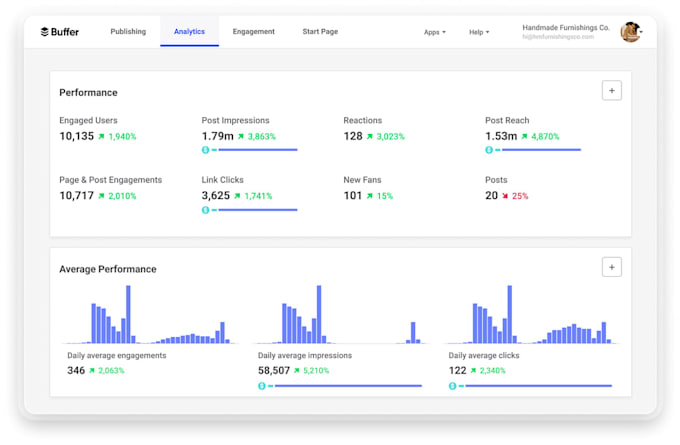Click the plus button in Average Performance panel
Image resolution: width=680 pixels, height=445 pixels.
(x=611, y=267)
